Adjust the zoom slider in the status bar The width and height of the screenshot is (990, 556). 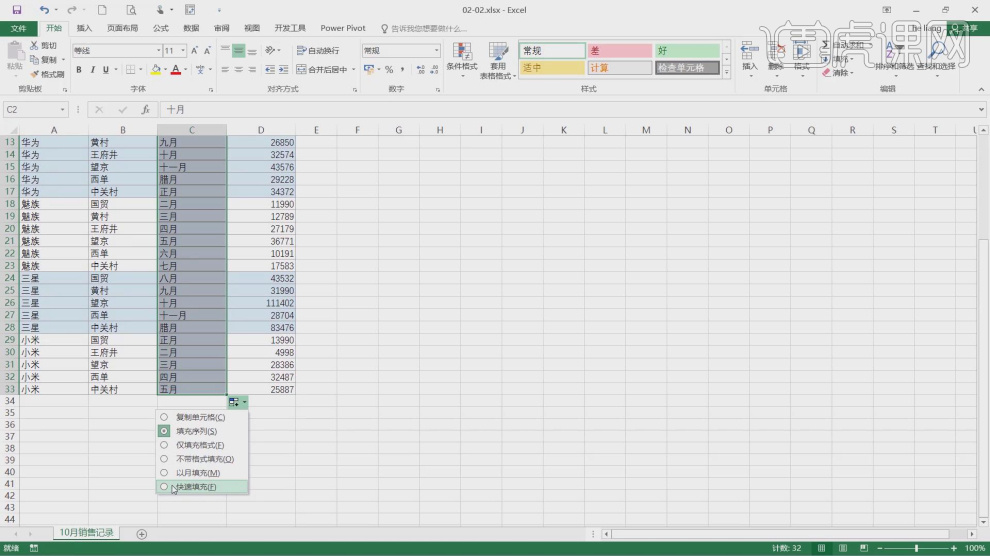[917, 548]
